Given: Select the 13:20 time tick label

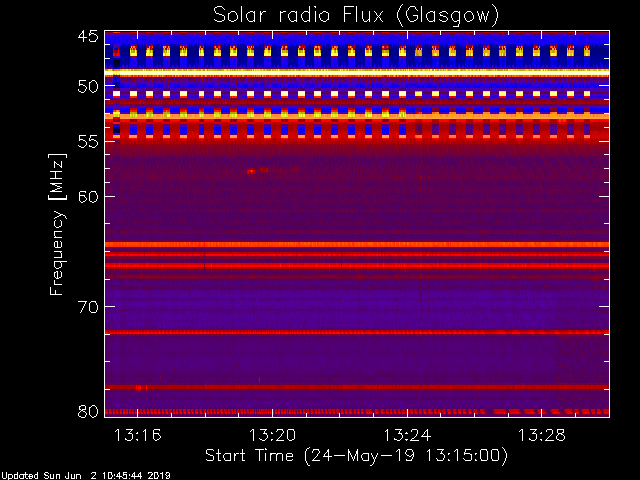Looking at the screenshot, I should click(272, 435).
